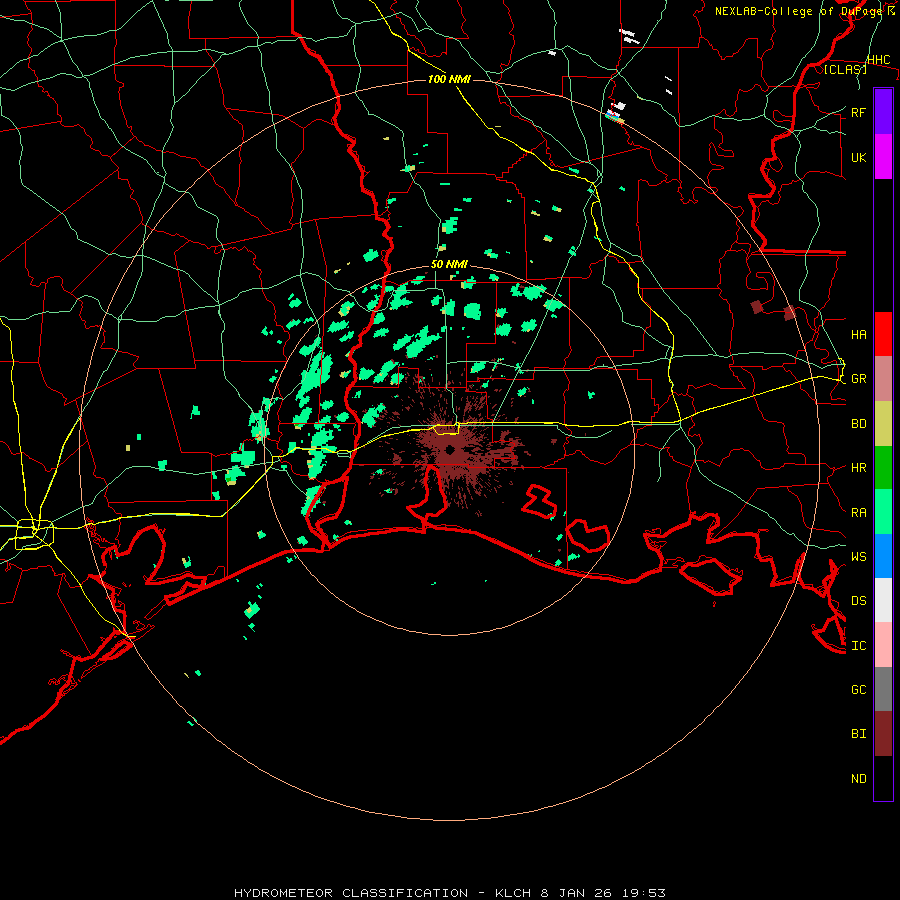Select the IC light pink legend swatch
Image resolution: width=900 pixels, height=900 pixels.
click(x=883, y=645)
